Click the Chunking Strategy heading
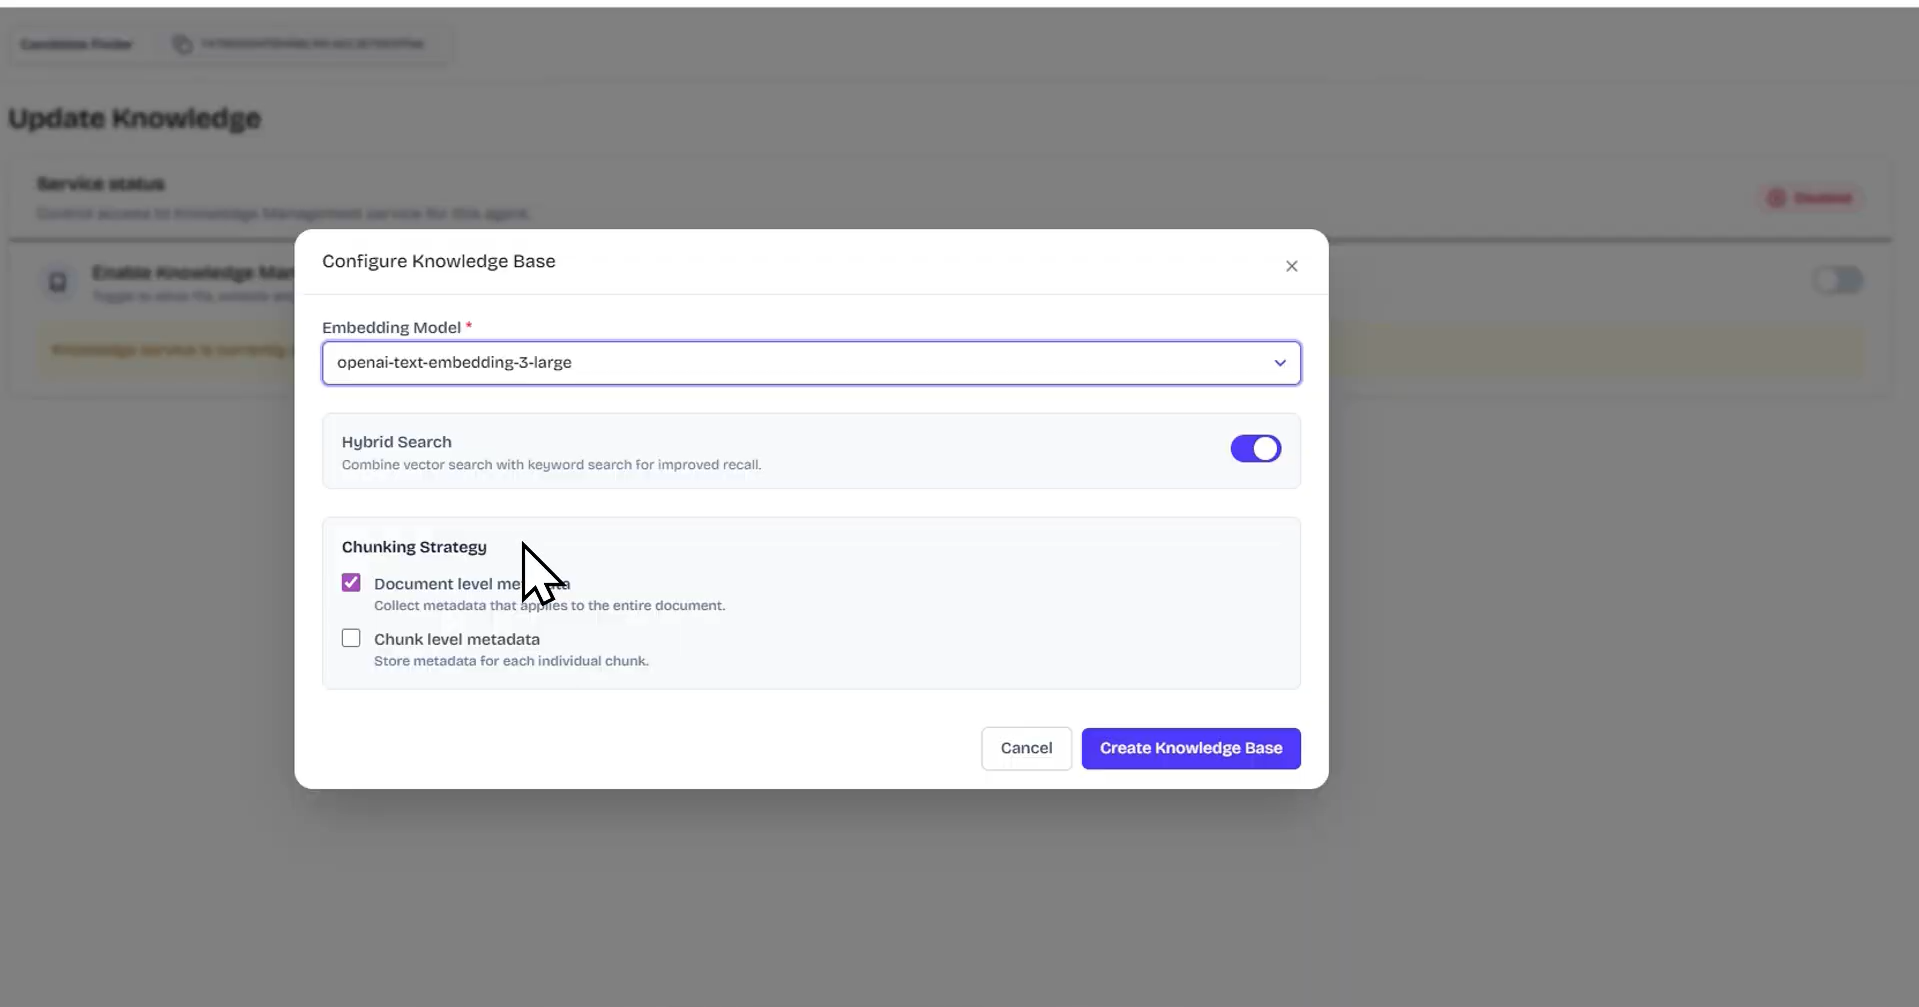Image resolution: width=1919 pixels, height=1007 pixels. coord(414,547)
